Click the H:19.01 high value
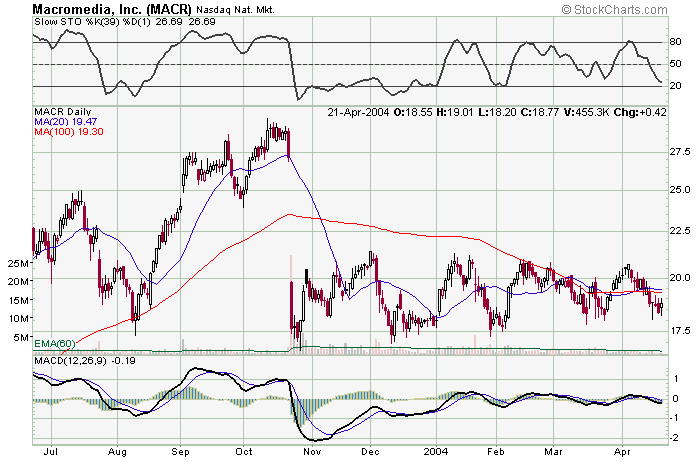 pyautogui.click(x=454, y=112)
